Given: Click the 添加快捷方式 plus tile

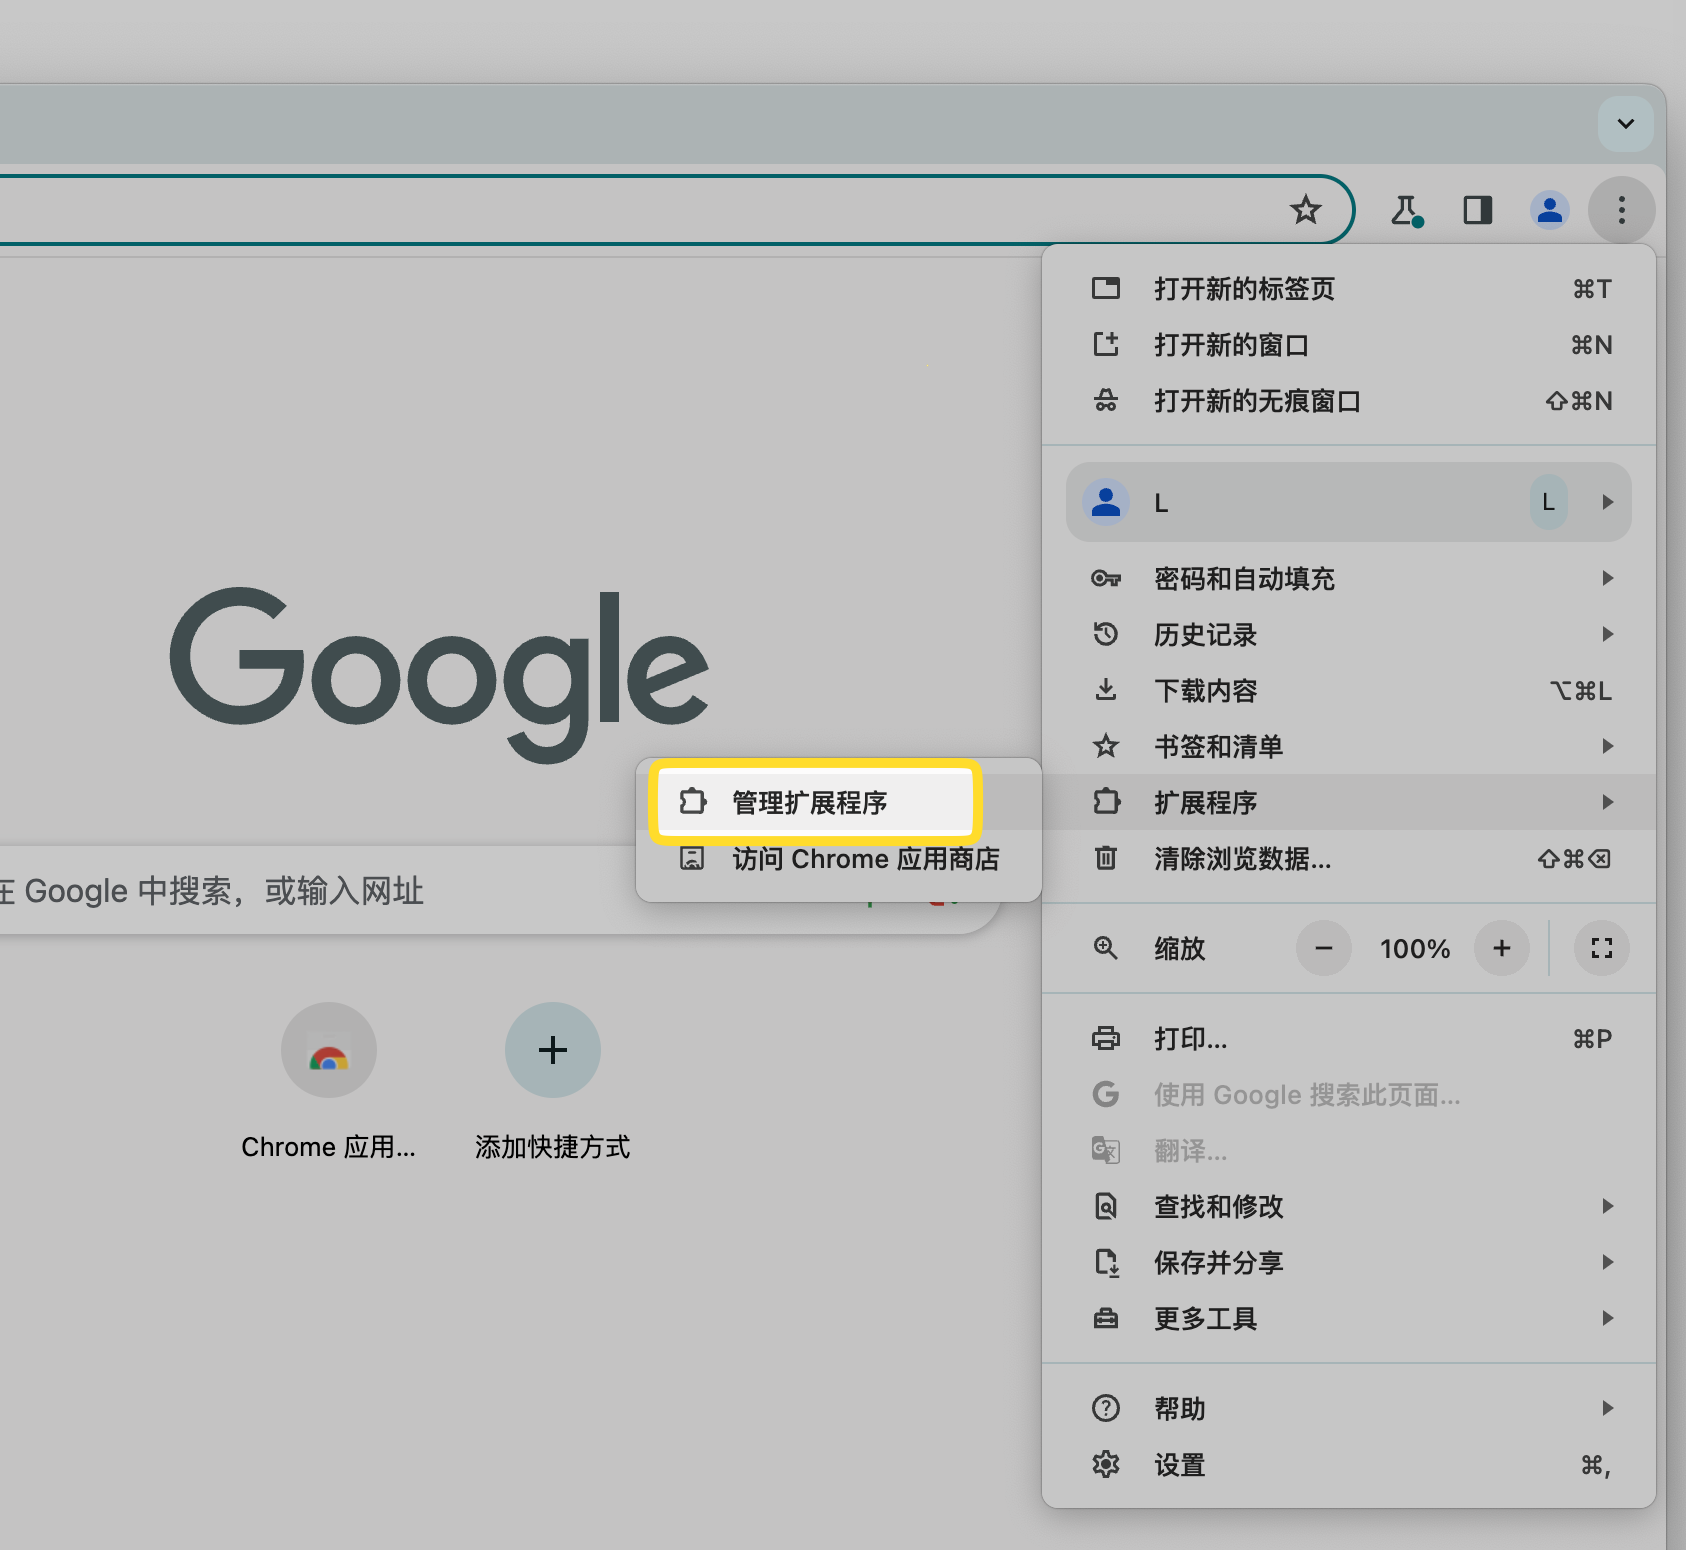Looking at the screenshot, I should [x=553, y=1050].
